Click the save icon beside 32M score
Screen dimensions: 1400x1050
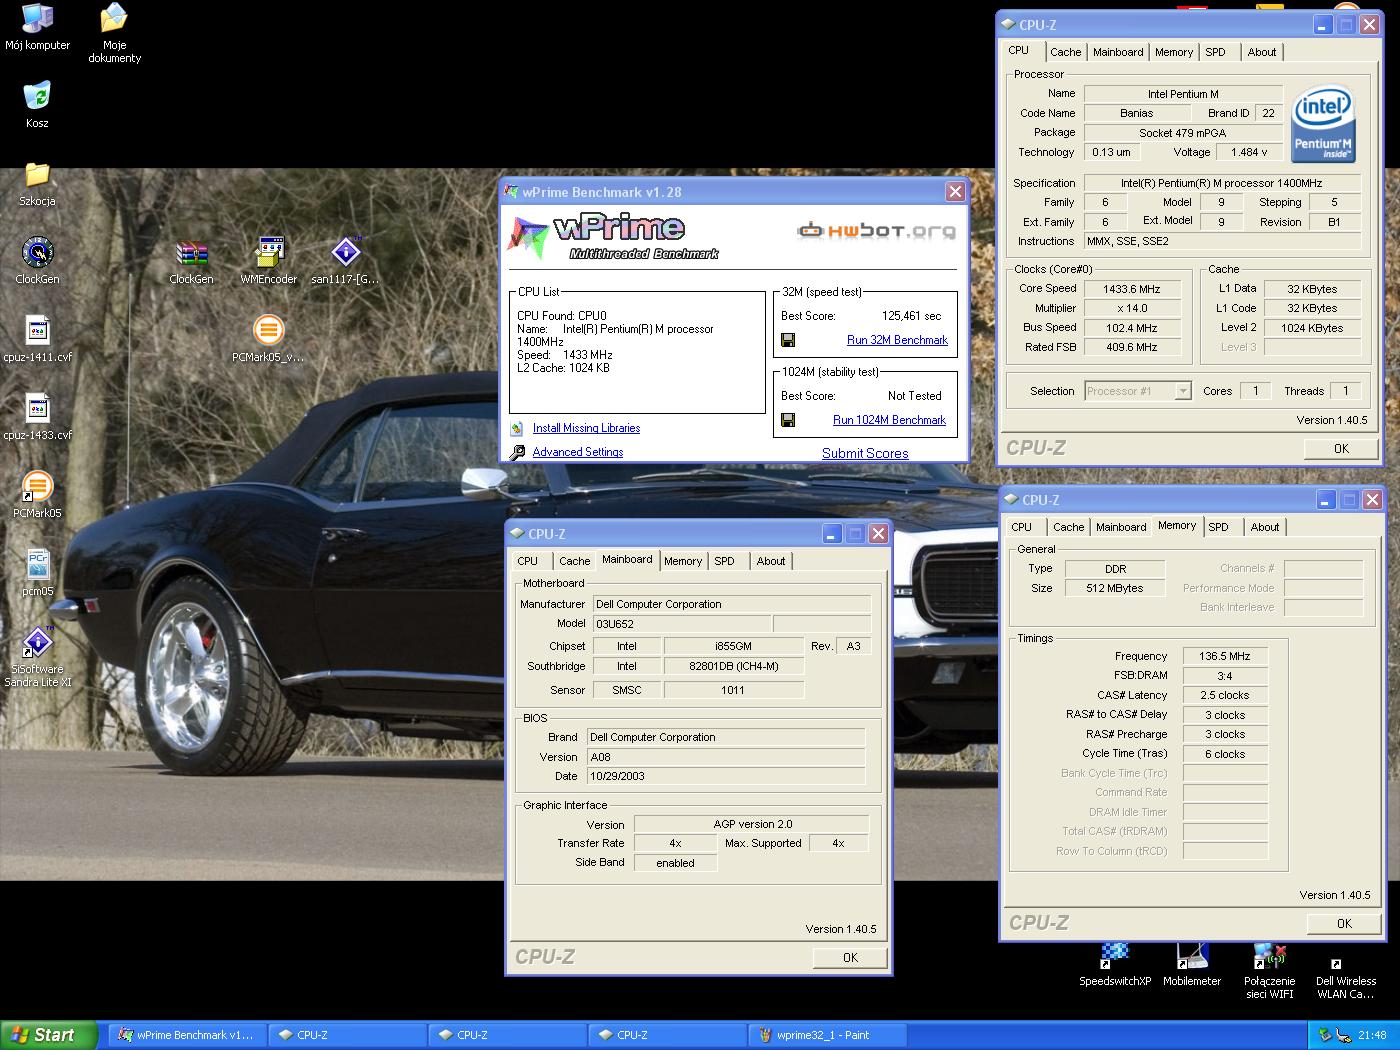pyautogui.click(x=788, y=340)
